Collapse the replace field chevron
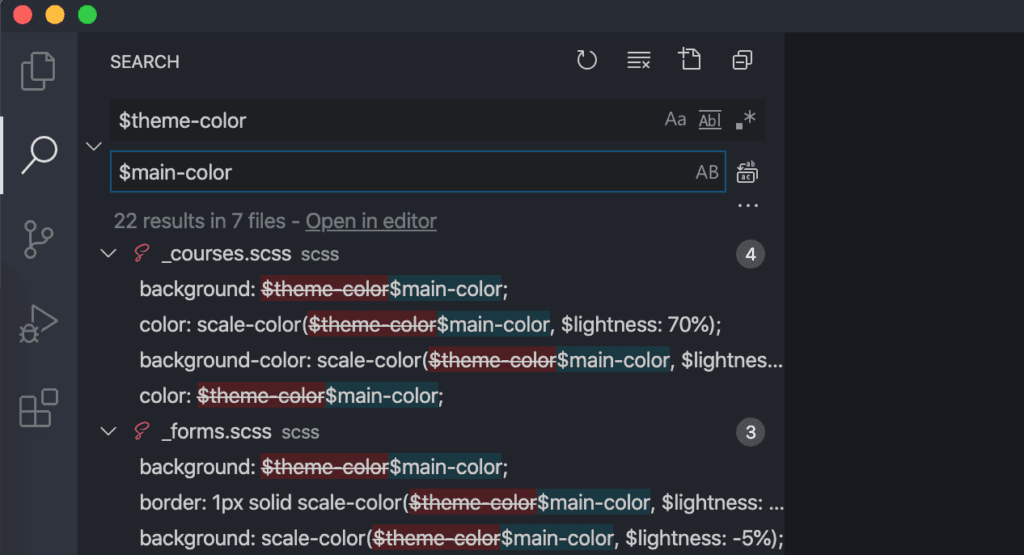The width and height of the screenshot is (1024, 555). (94, 146)
